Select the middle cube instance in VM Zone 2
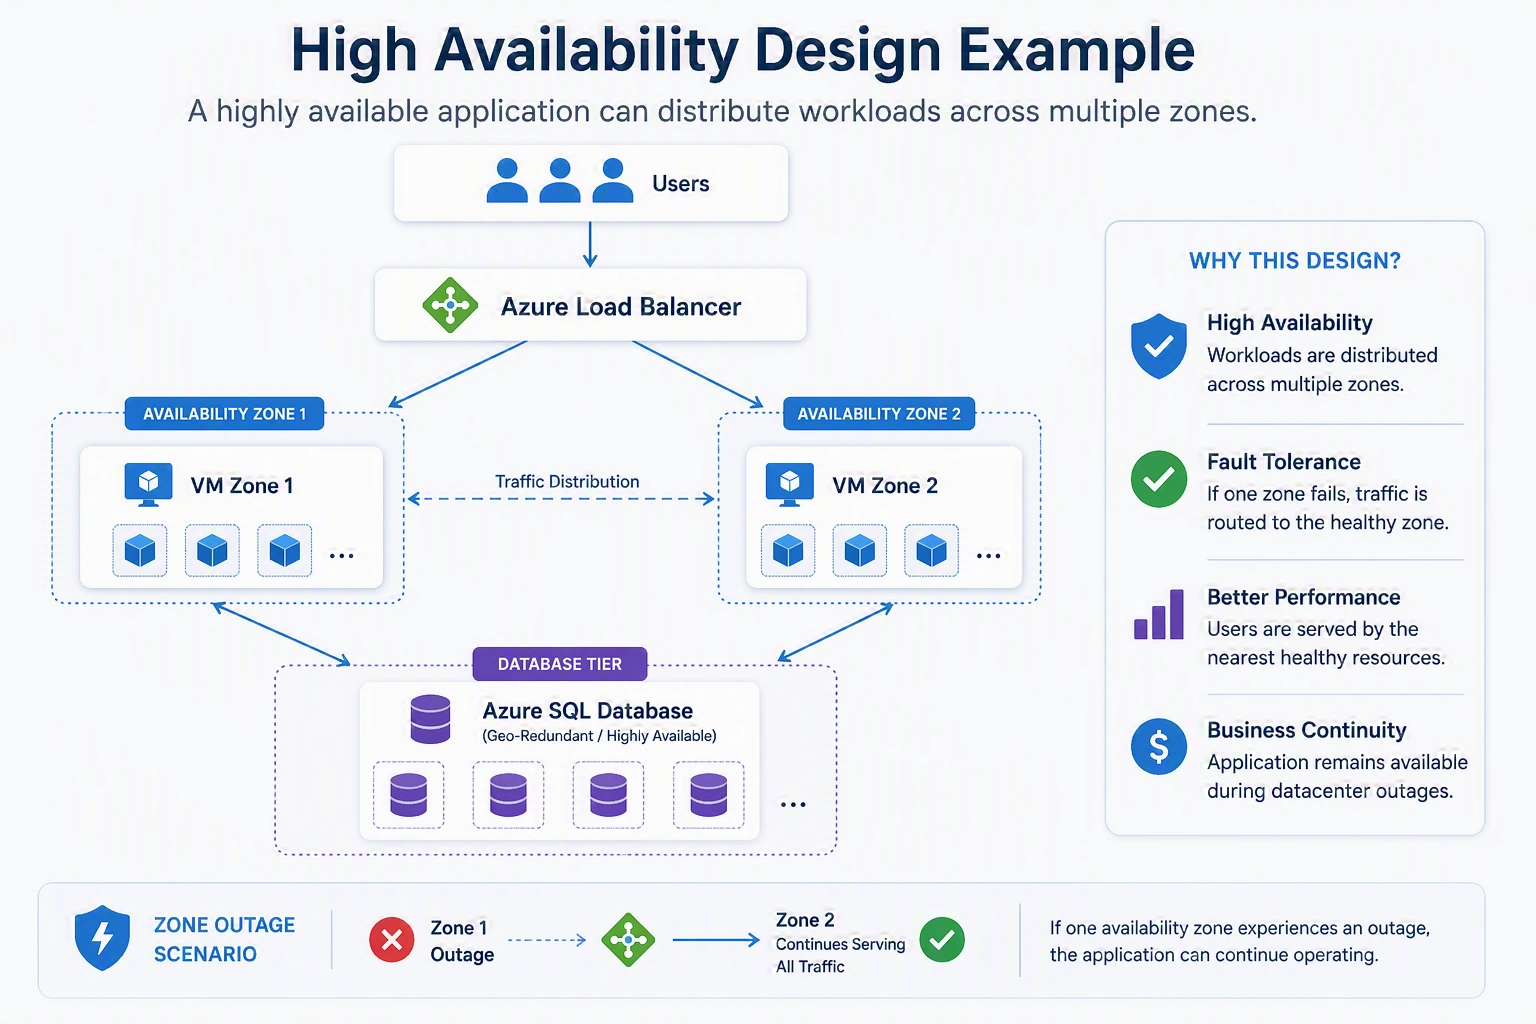The height and width of the screenshot is (1024, 1536). click(860, 550)
